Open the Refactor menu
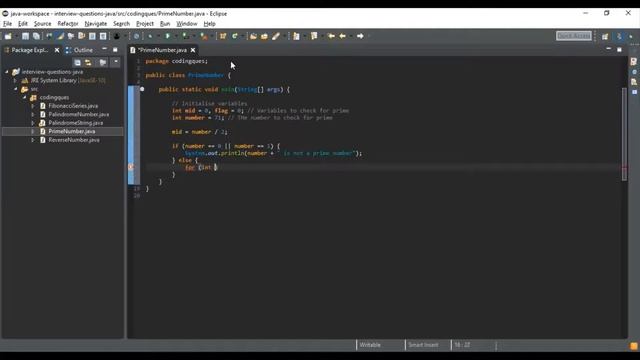 68,24
